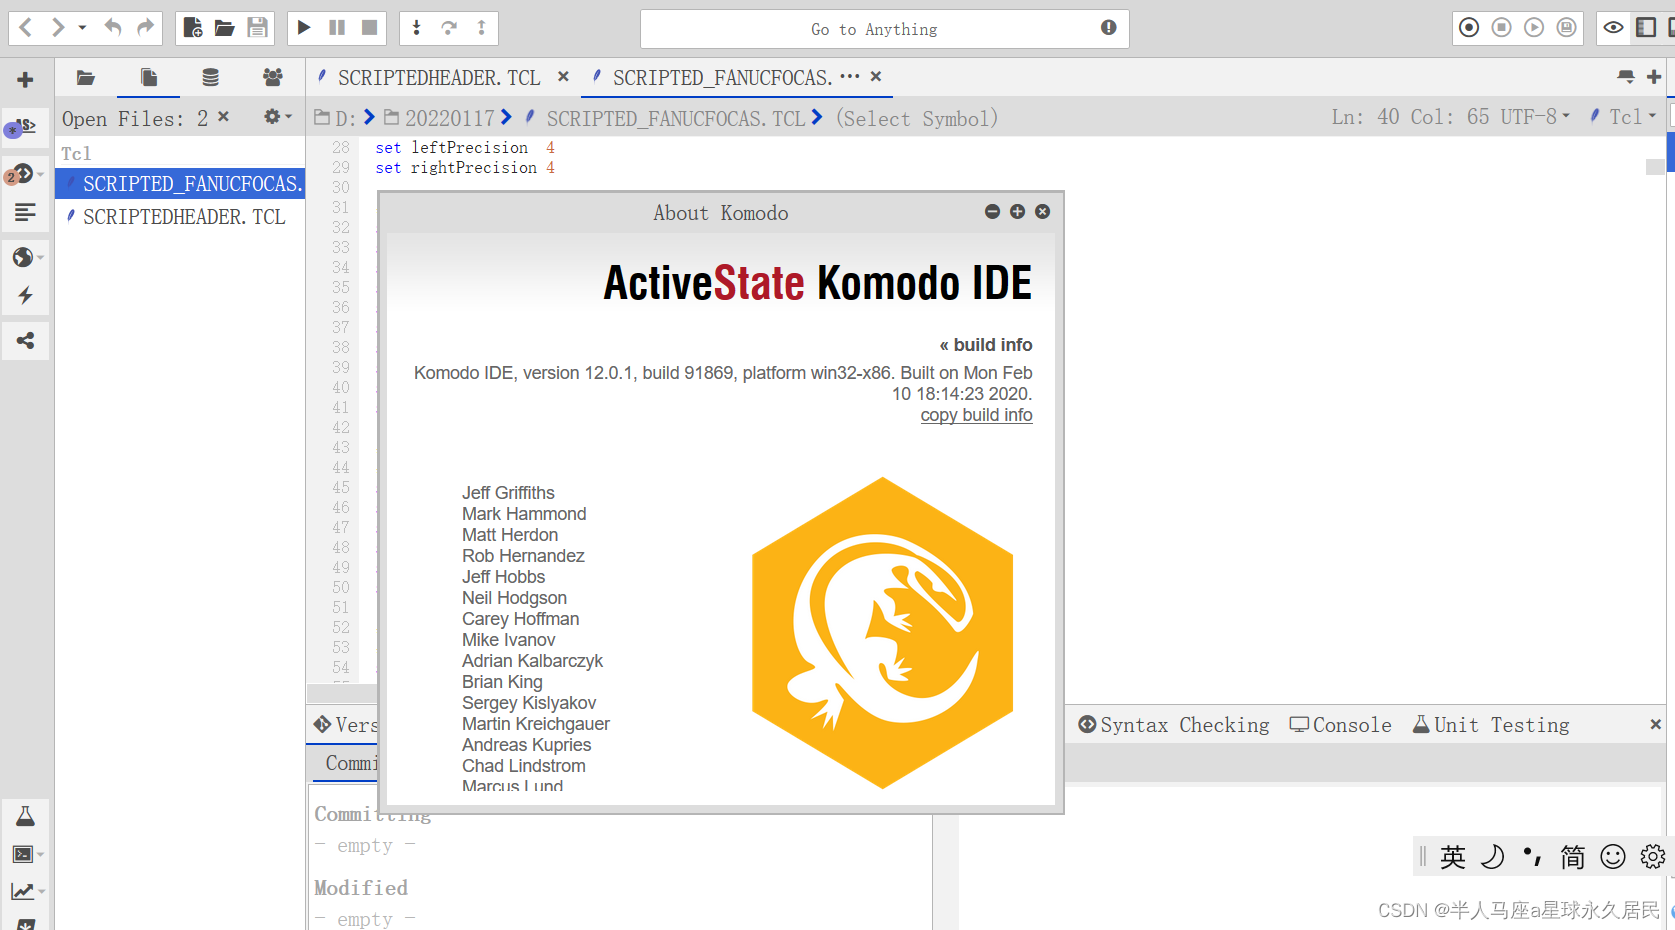Select SCRIPTED_FANUCFOCAS in the open files list
1675x930 pixels.
tap(180, 183)
